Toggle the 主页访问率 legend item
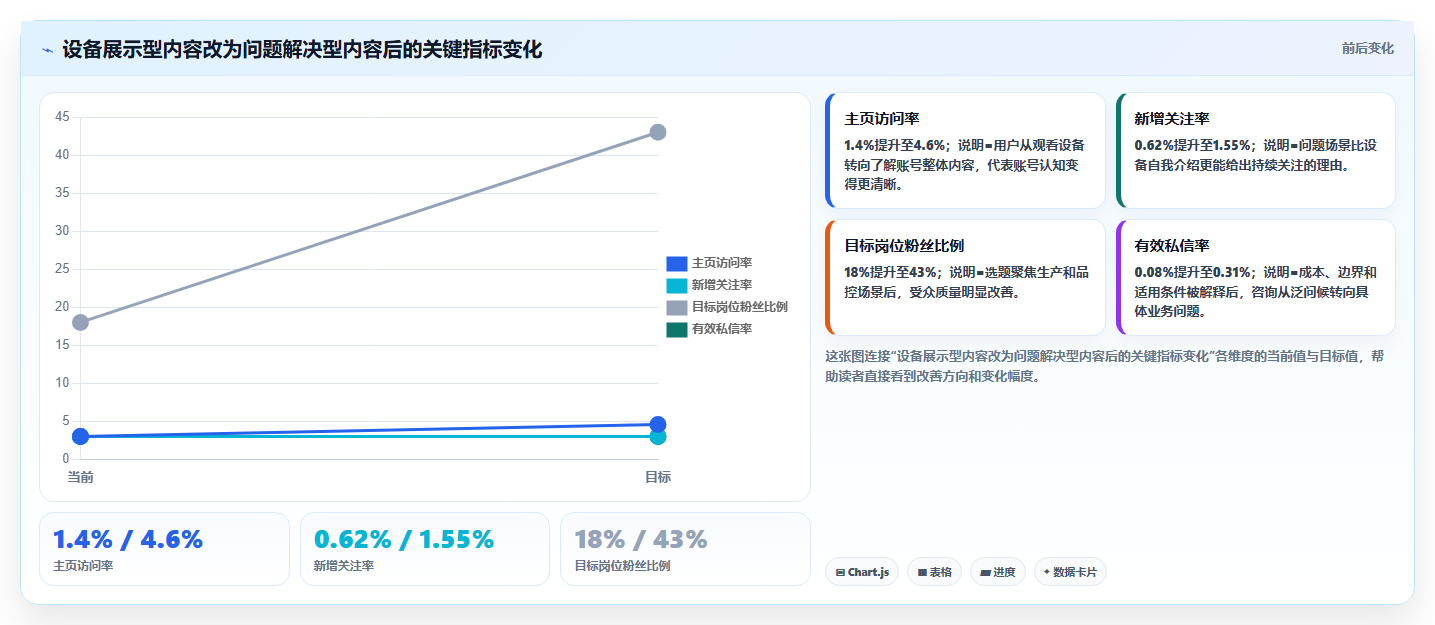Image resolution: width=1435 pixels, height=625 pixels. tap(709, 263)
